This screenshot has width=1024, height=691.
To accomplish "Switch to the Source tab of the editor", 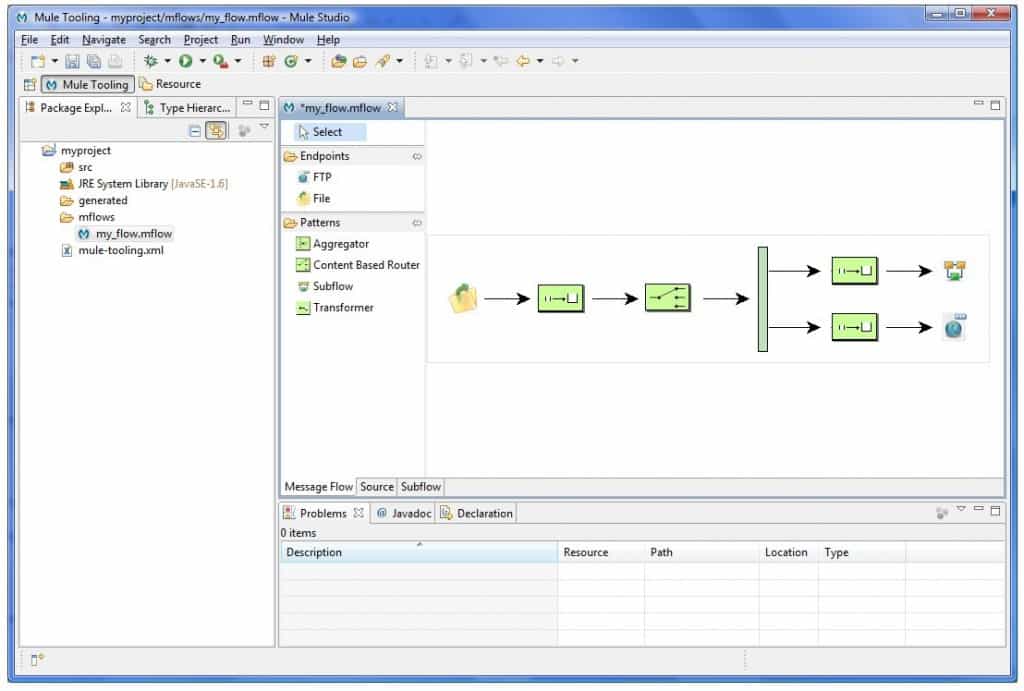I will pos(377,487).
